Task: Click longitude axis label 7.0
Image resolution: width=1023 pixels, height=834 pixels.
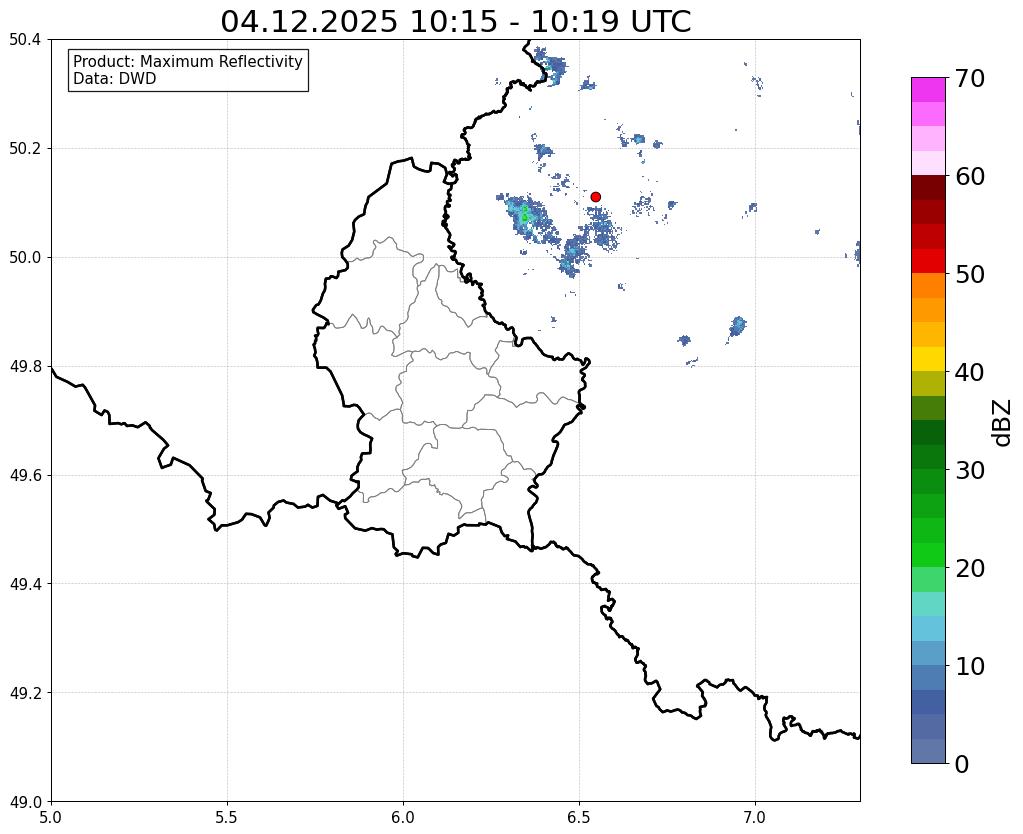Action: pos(755,817)
